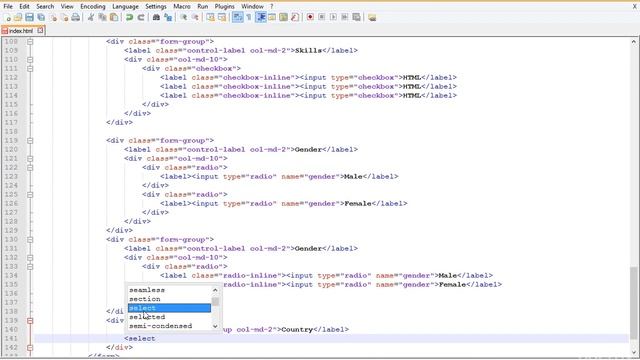The image size is (640, 360).
Task: Choose 'select' in the autocomplete list
Action: (169, 308)
